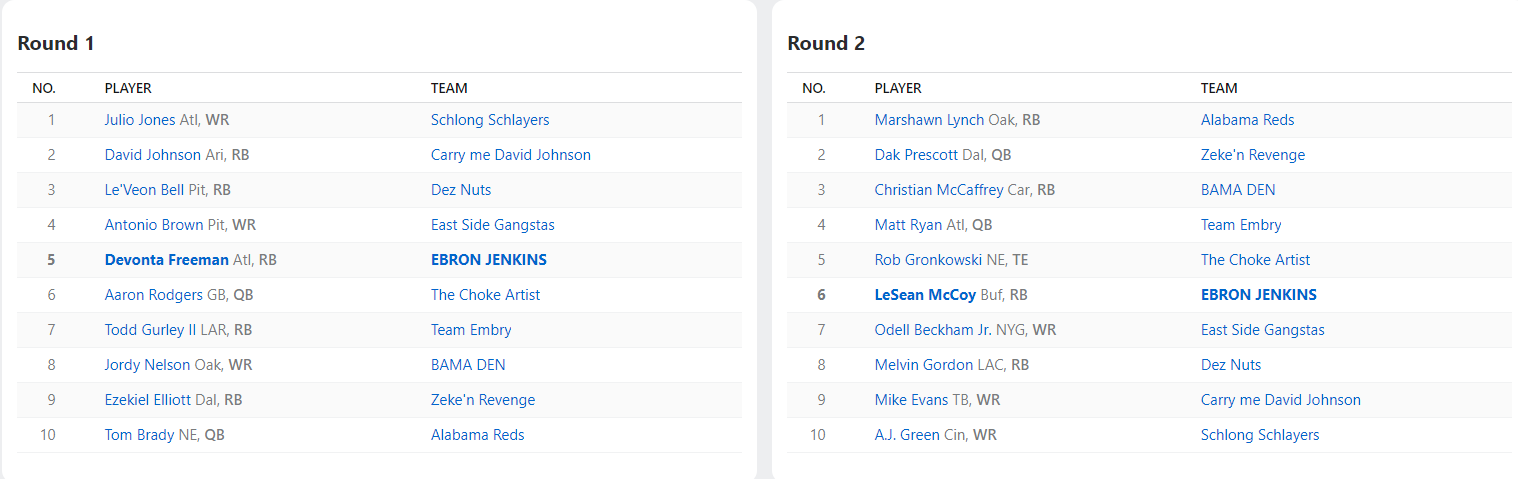Open LeSean McCoy player profile
Viewport: 1518px width, 479px height.
(x=925, y=295)
